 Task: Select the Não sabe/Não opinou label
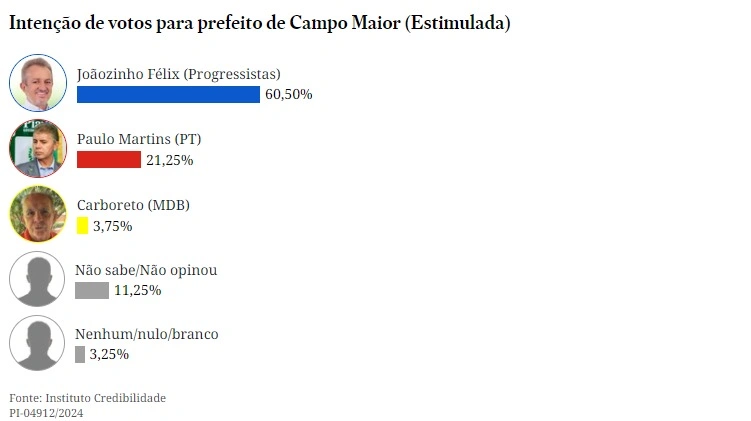coord(146,270)
